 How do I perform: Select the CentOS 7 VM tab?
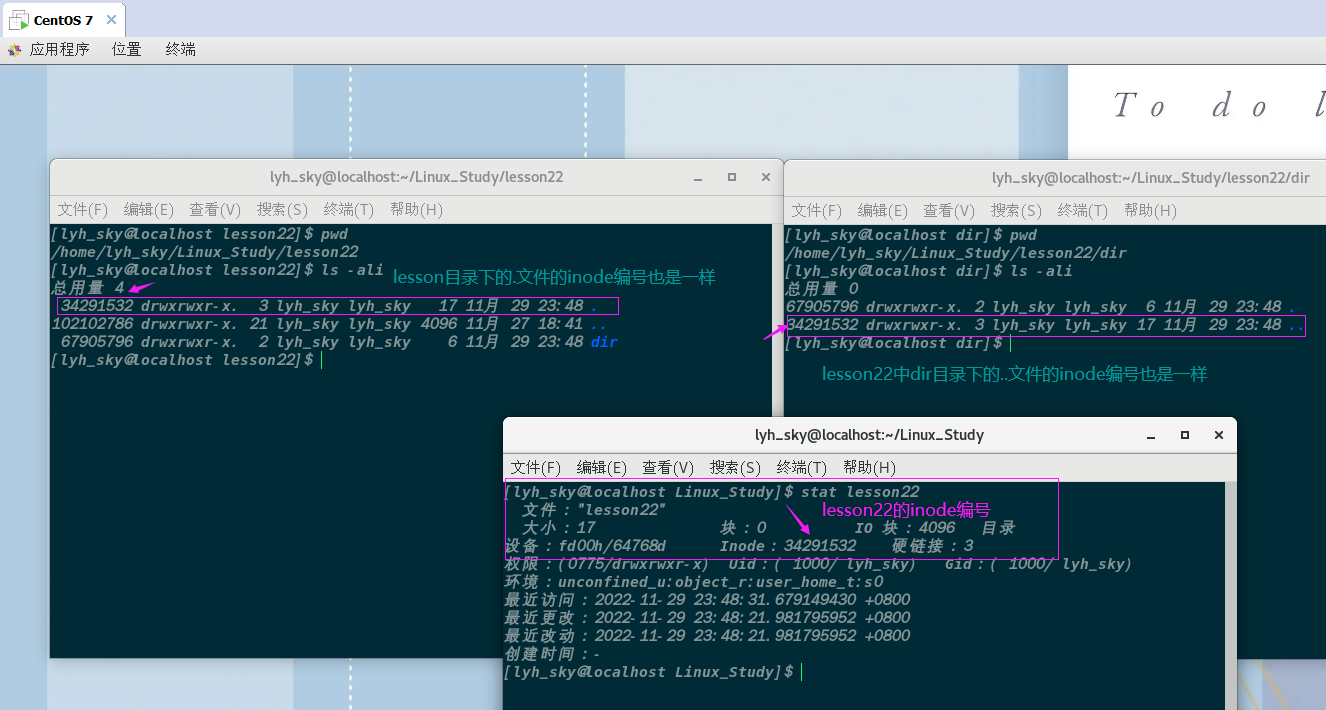click(63, 20)
